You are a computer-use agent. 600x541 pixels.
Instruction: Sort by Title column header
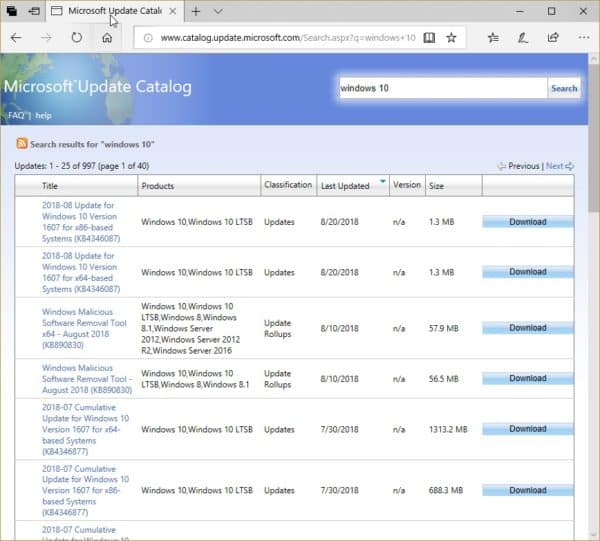(x=50, y=186)
